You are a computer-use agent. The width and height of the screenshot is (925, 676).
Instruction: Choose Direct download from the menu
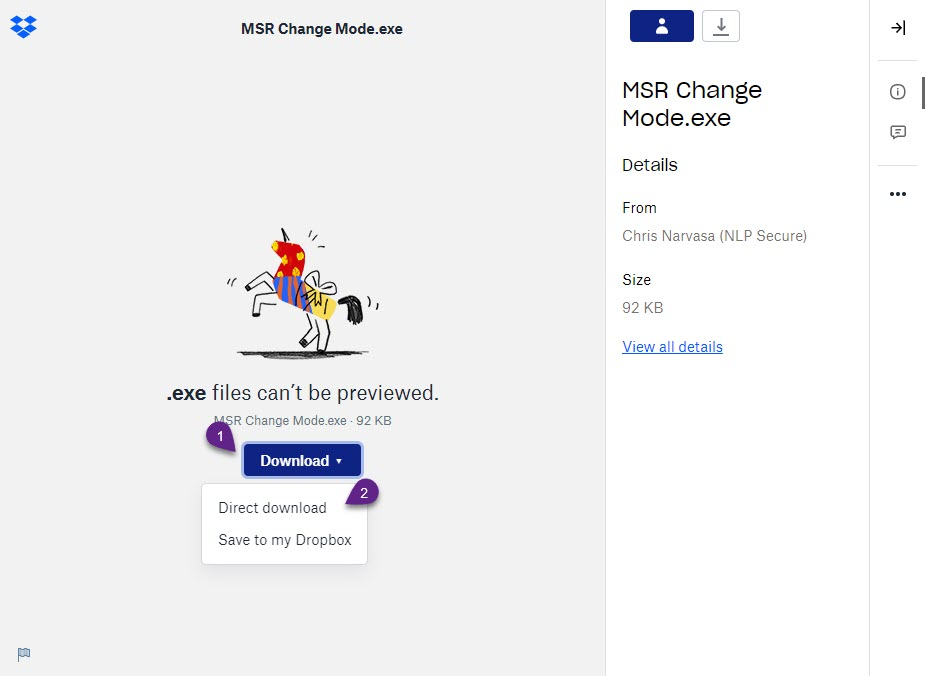(x=272, y=508)
